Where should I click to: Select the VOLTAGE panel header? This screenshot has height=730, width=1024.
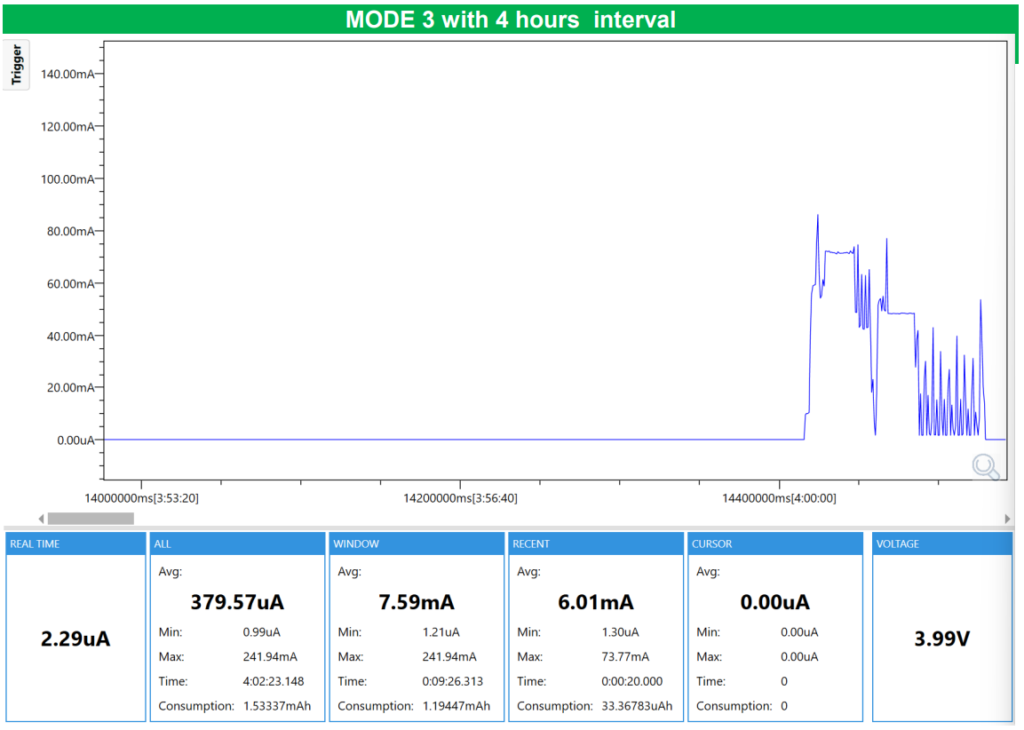(x=941, y=544)
